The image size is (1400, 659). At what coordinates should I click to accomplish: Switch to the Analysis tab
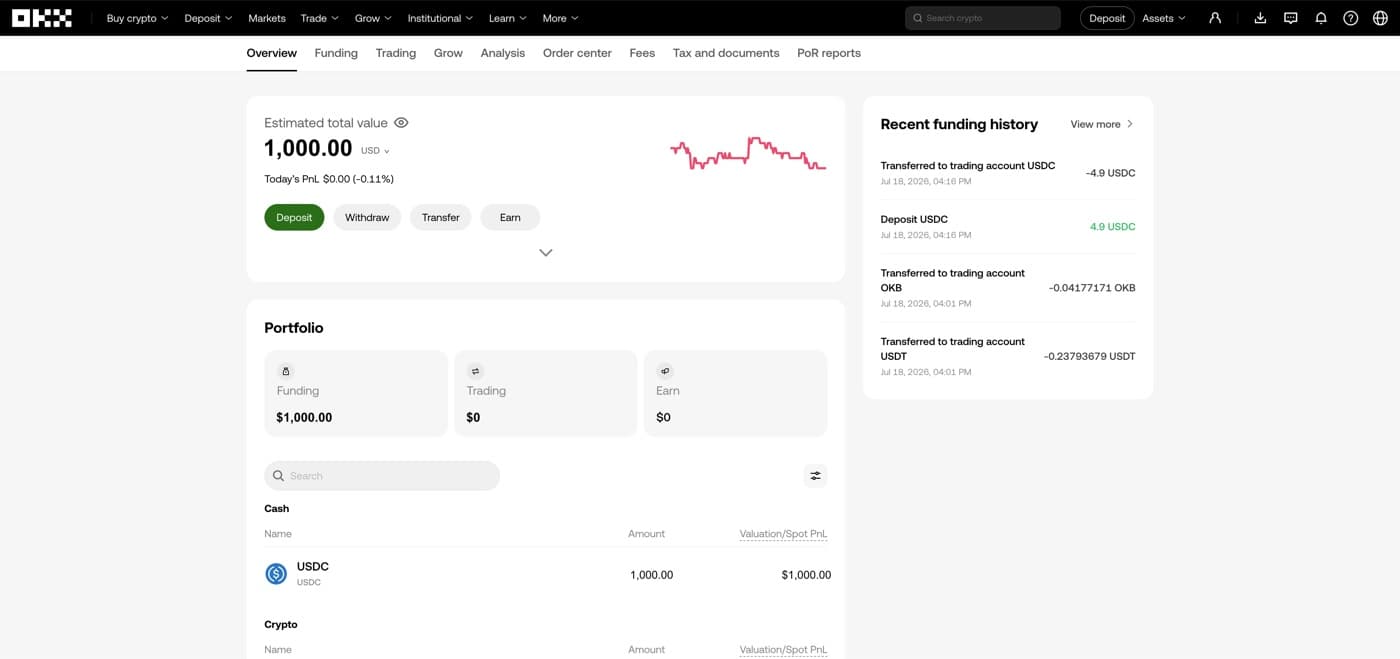(x=502, y=53)
